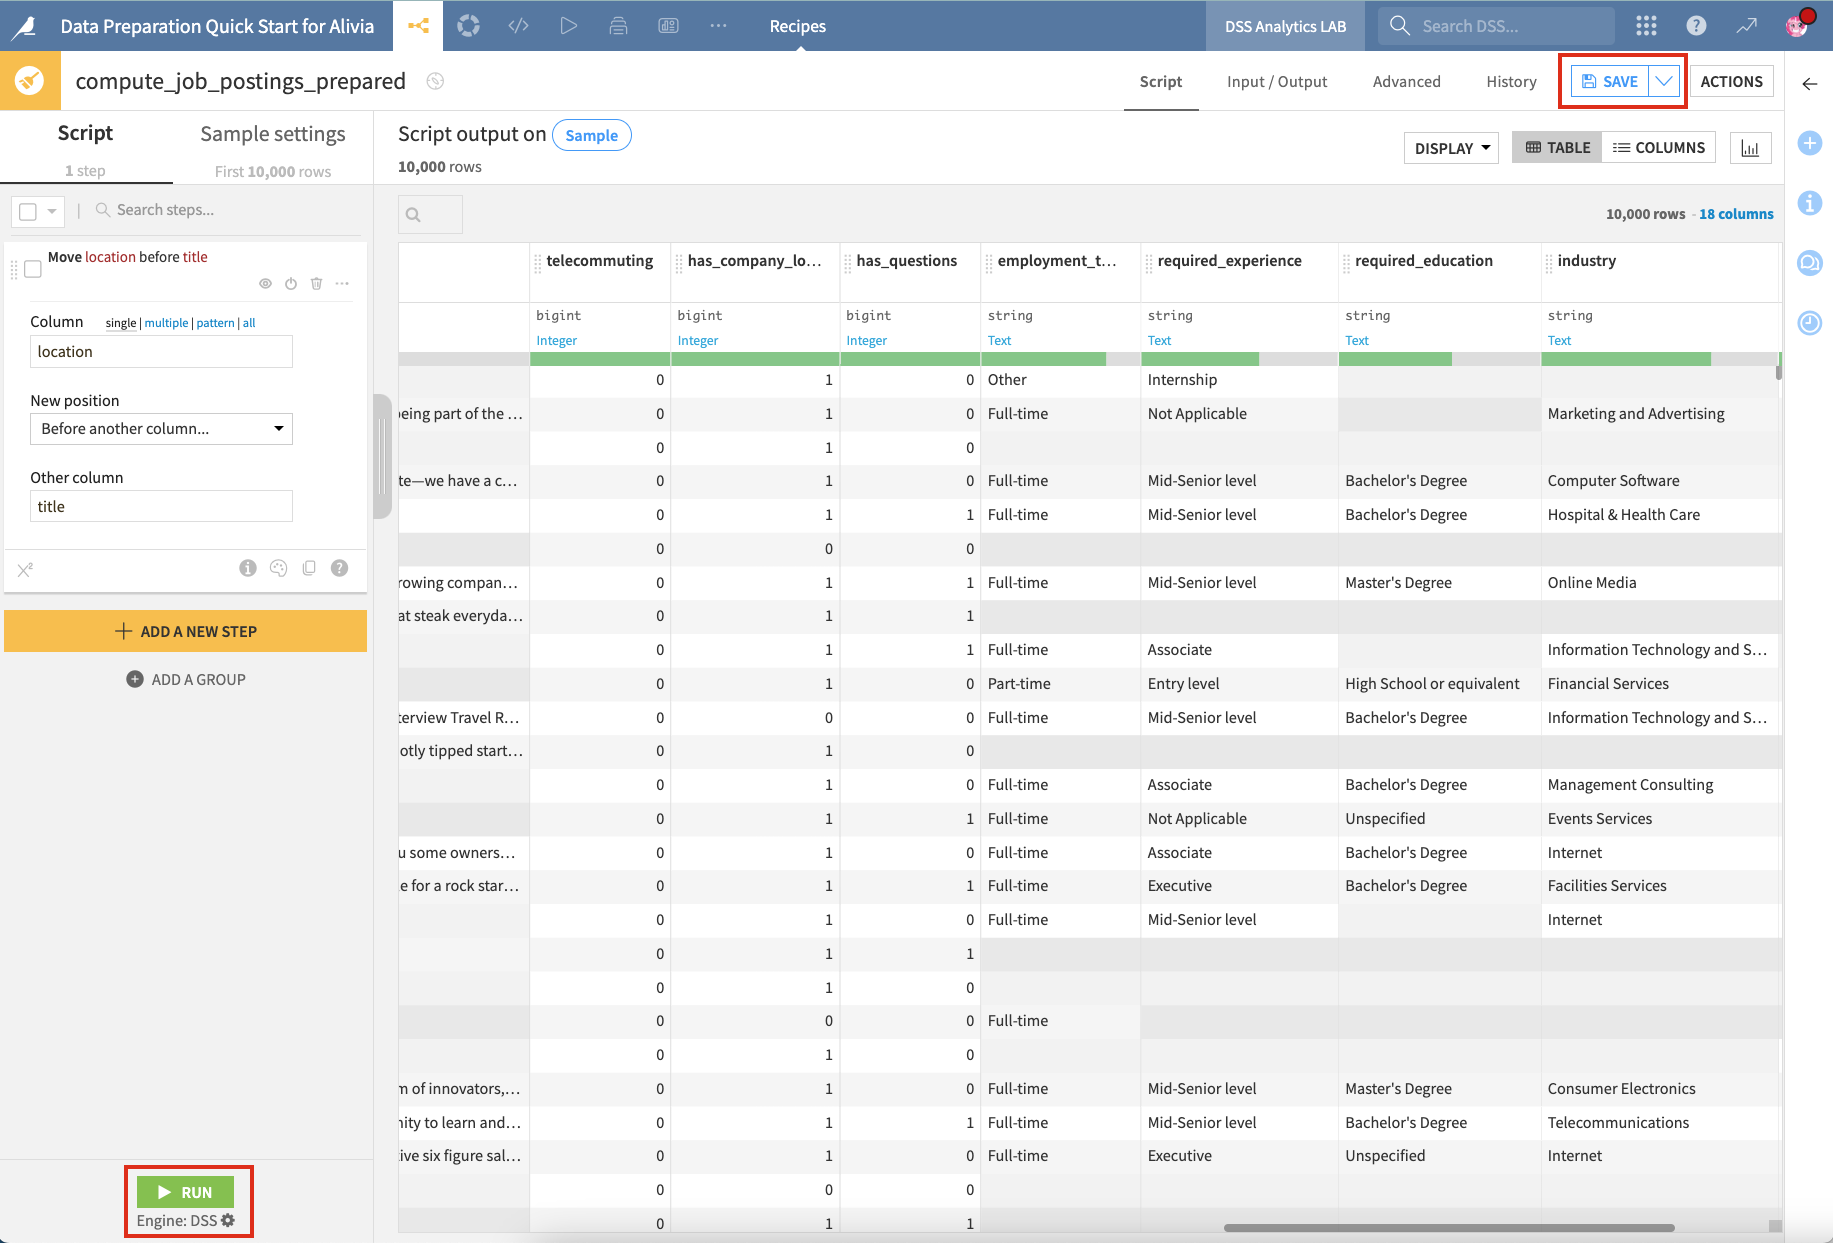Select the Script tab in header
Viewport: 1833px width, 1243px height.
point(1161,82)
